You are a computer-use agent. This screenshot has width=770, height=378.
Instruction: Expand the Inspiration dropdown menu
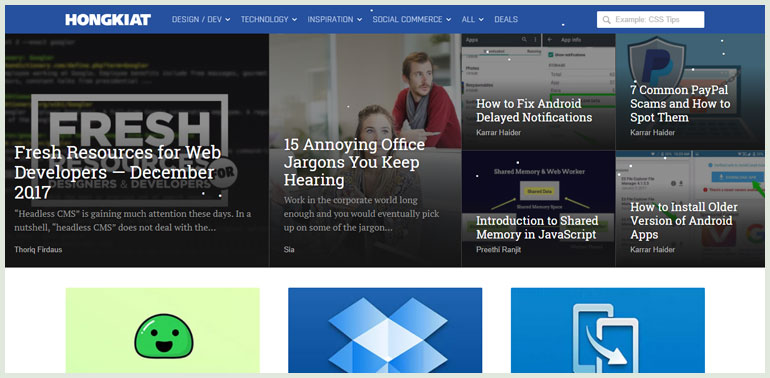(x=334, y=20)
